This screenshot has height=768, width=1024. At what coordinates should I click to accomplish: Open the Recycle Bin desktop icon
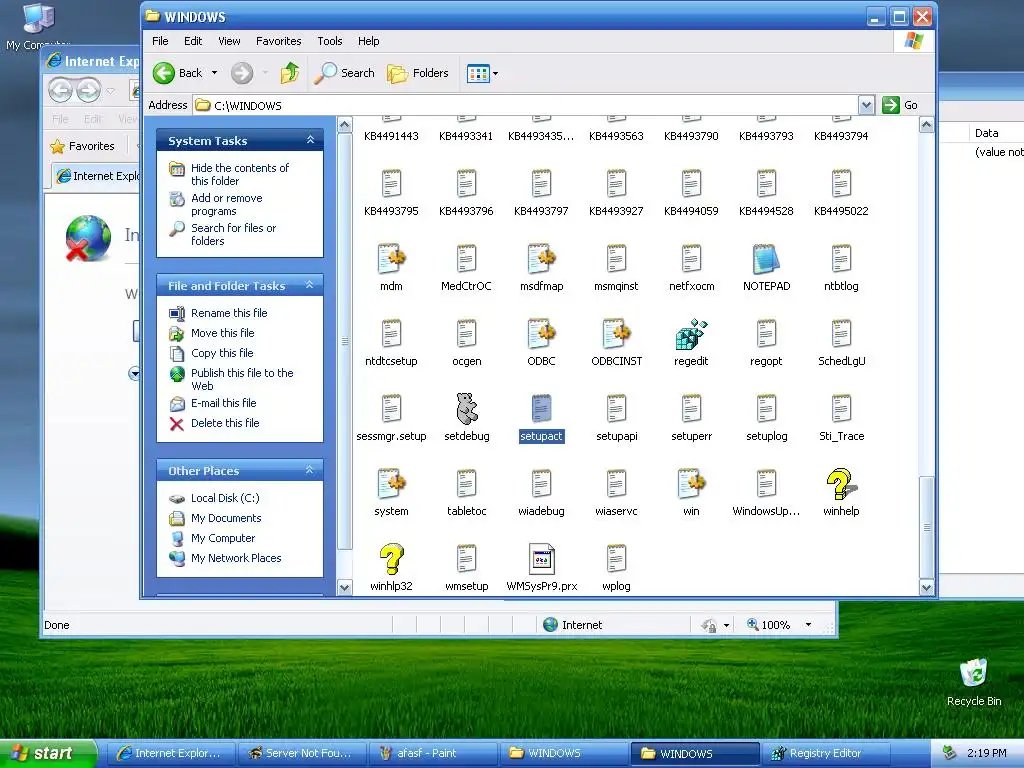974,682
